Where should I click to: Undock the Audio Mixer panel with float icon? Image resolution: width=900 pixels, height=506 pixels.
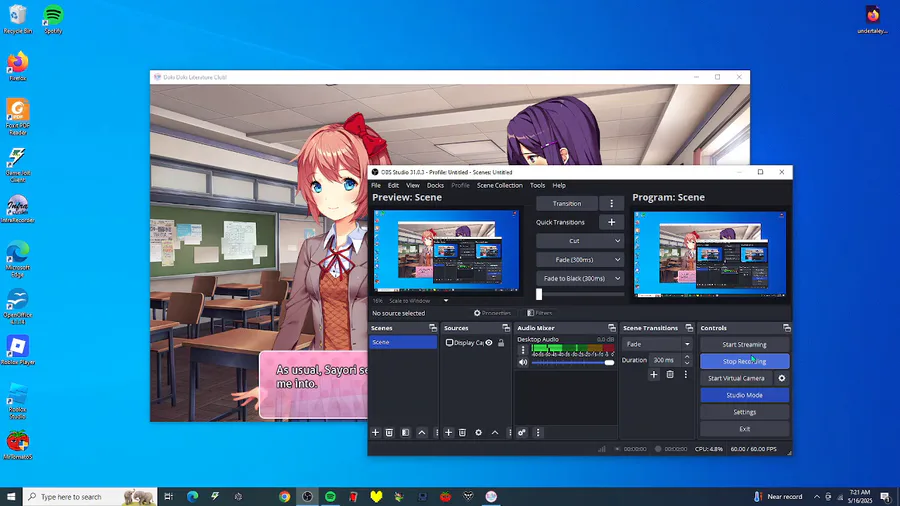pyautogui.click(x=612, y=328)
